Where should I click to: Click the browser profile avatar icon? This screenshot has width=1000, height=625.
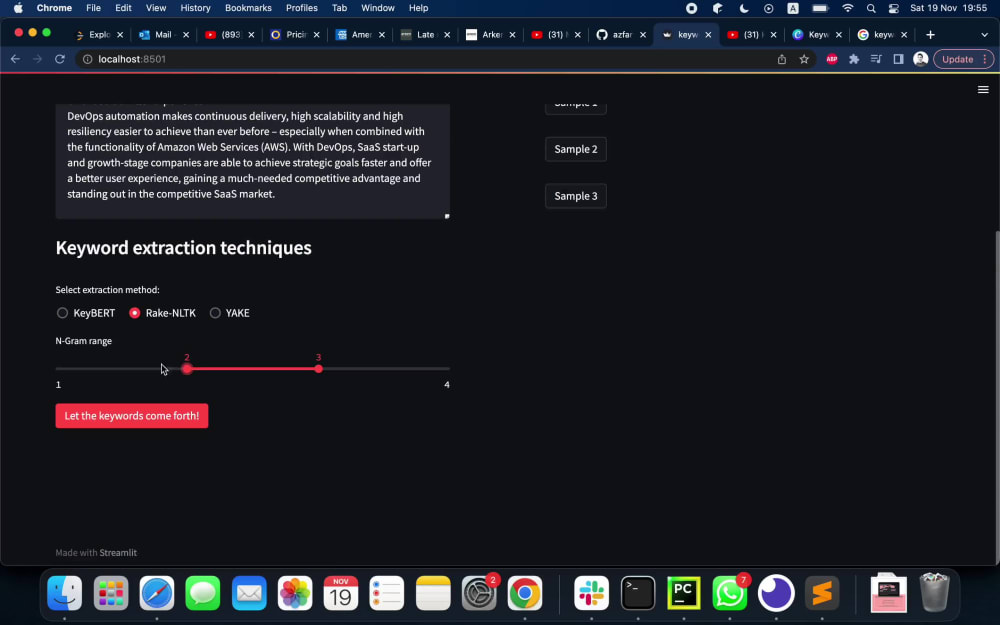(x=920, y=59)
